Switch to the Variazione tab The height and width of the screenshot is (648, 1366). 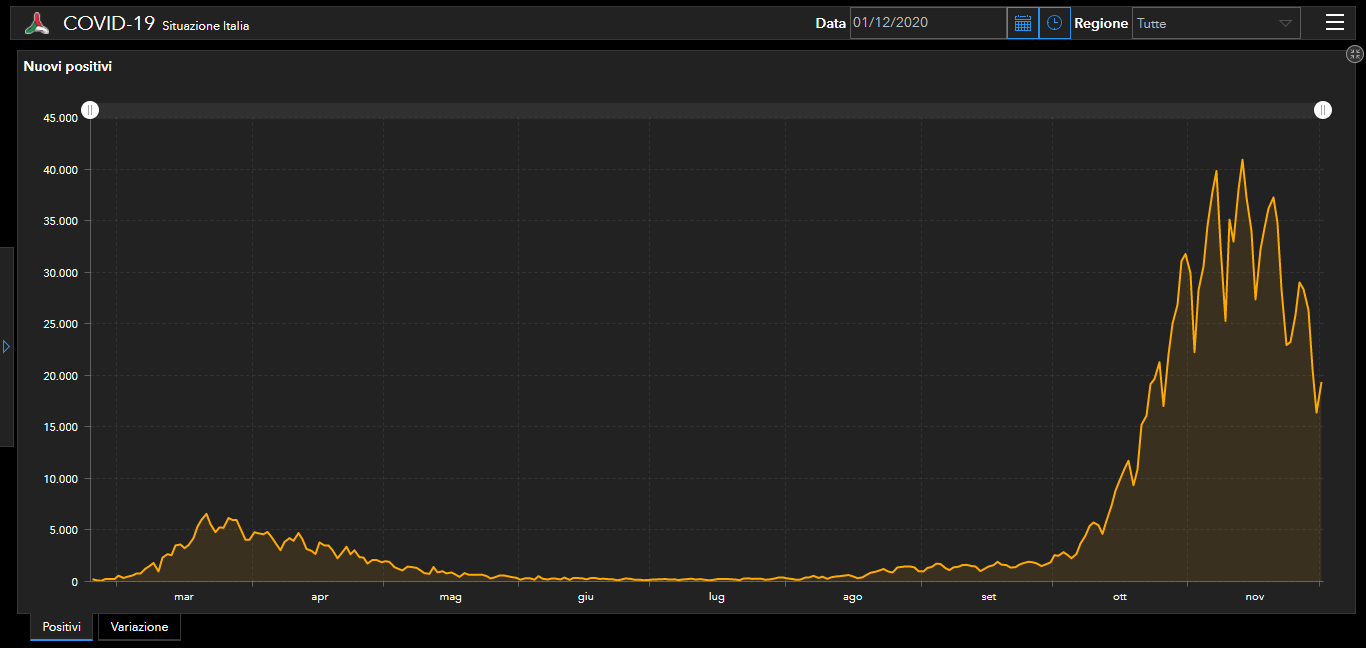tap(139, 627)
